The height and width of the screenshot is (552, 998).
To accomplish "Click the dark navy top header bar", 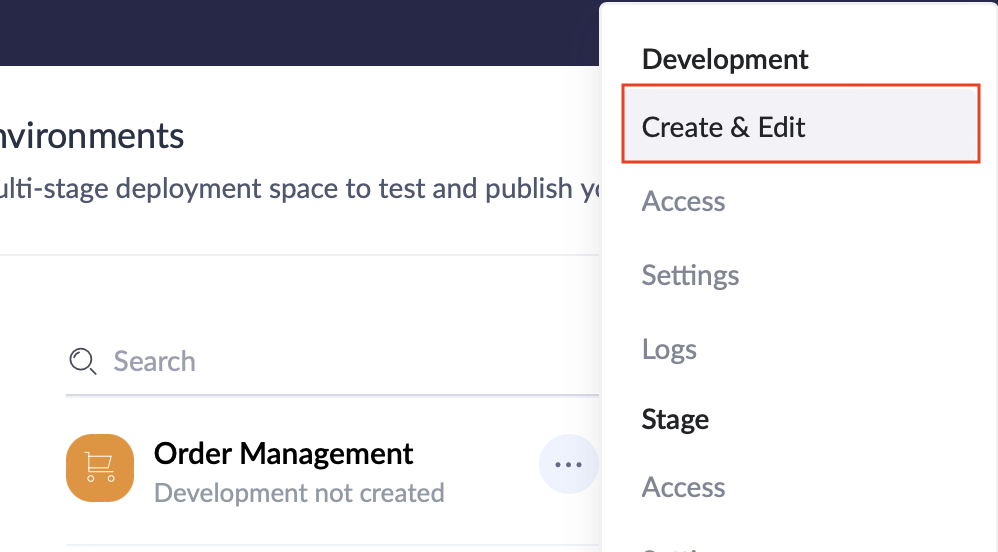I will pyautogui.click(x=300, y=32).
